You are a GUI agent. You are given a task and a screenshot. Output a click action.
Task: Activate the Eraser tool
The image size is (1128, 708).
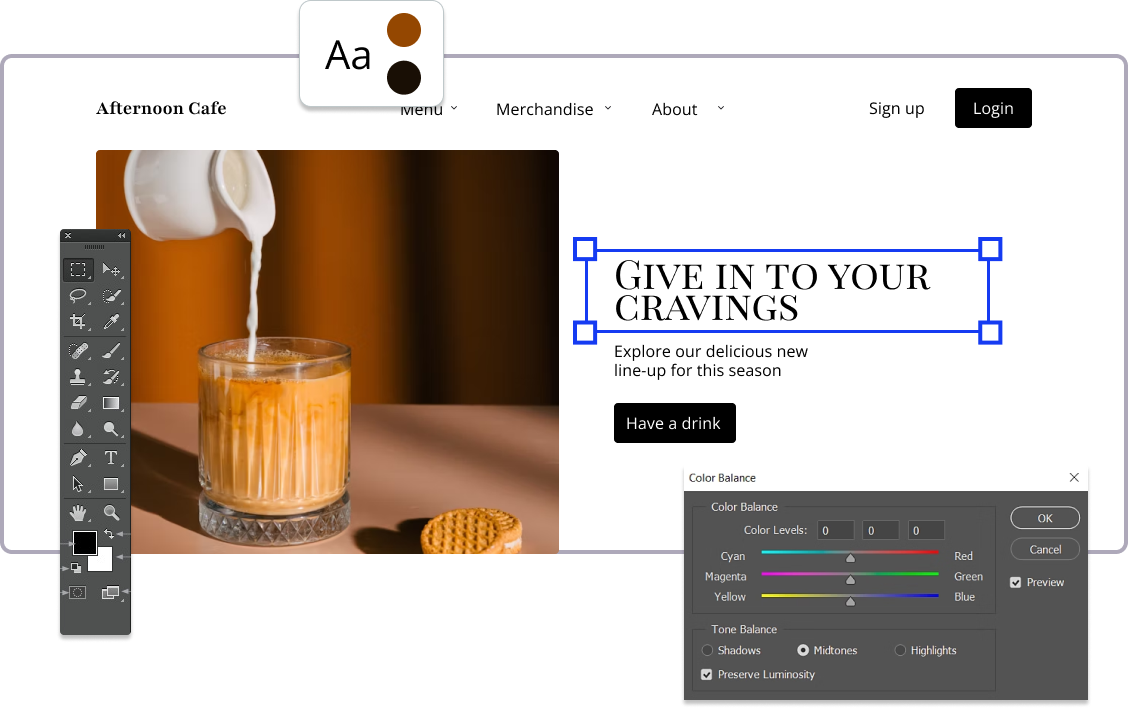[78, 403]
